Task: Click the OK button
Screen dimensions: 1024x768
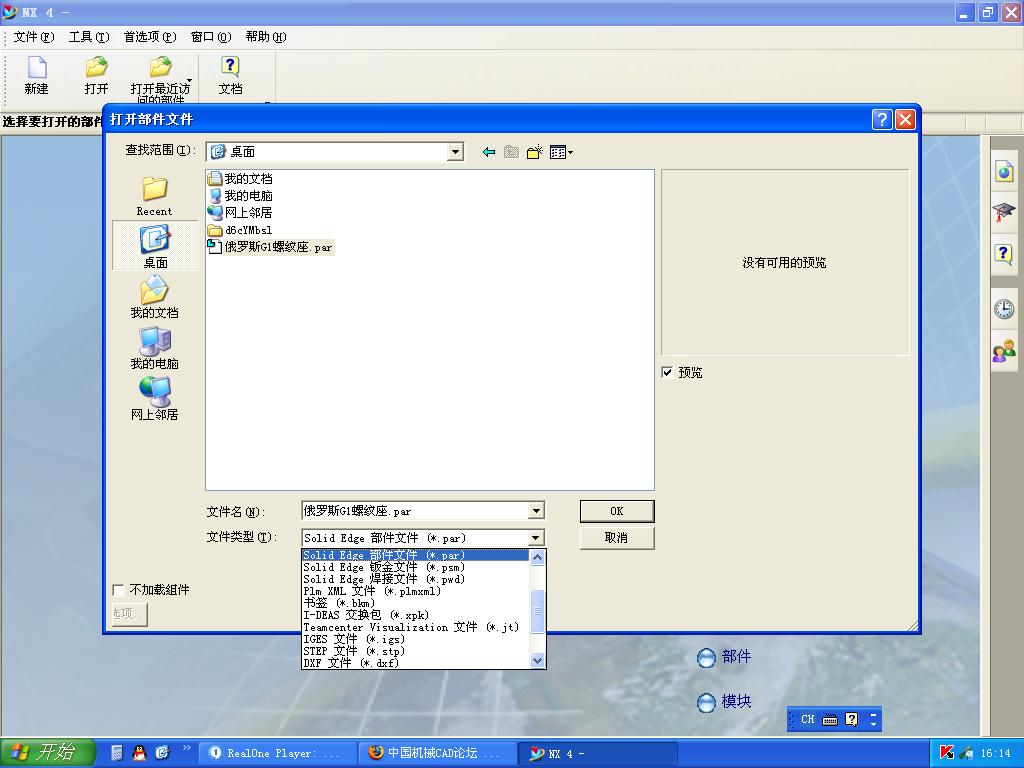Action: 616,511
